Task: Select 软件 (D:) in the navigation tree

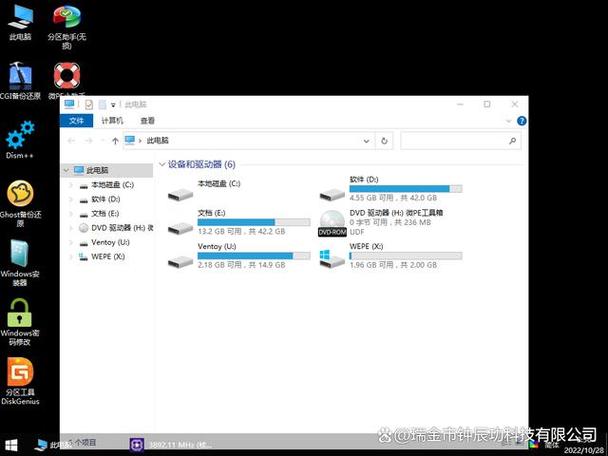Action: click(105, 199)
